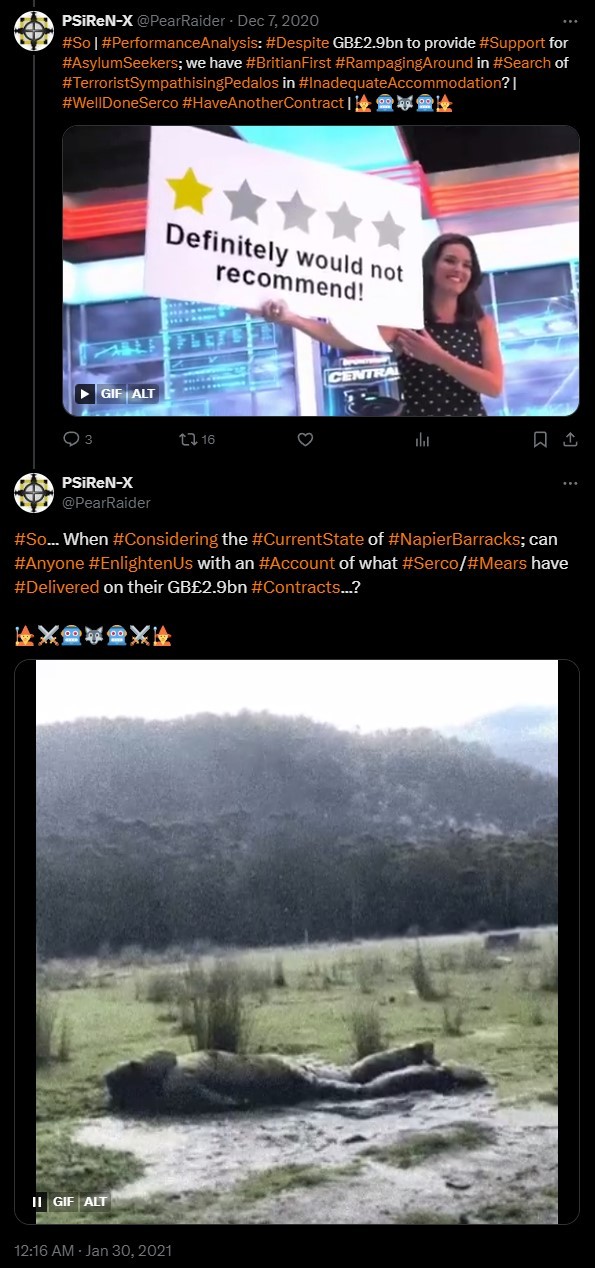The image size is (595, 1268).
Task: Like the Dec 7 tweet
Action: tap(306, 439)
